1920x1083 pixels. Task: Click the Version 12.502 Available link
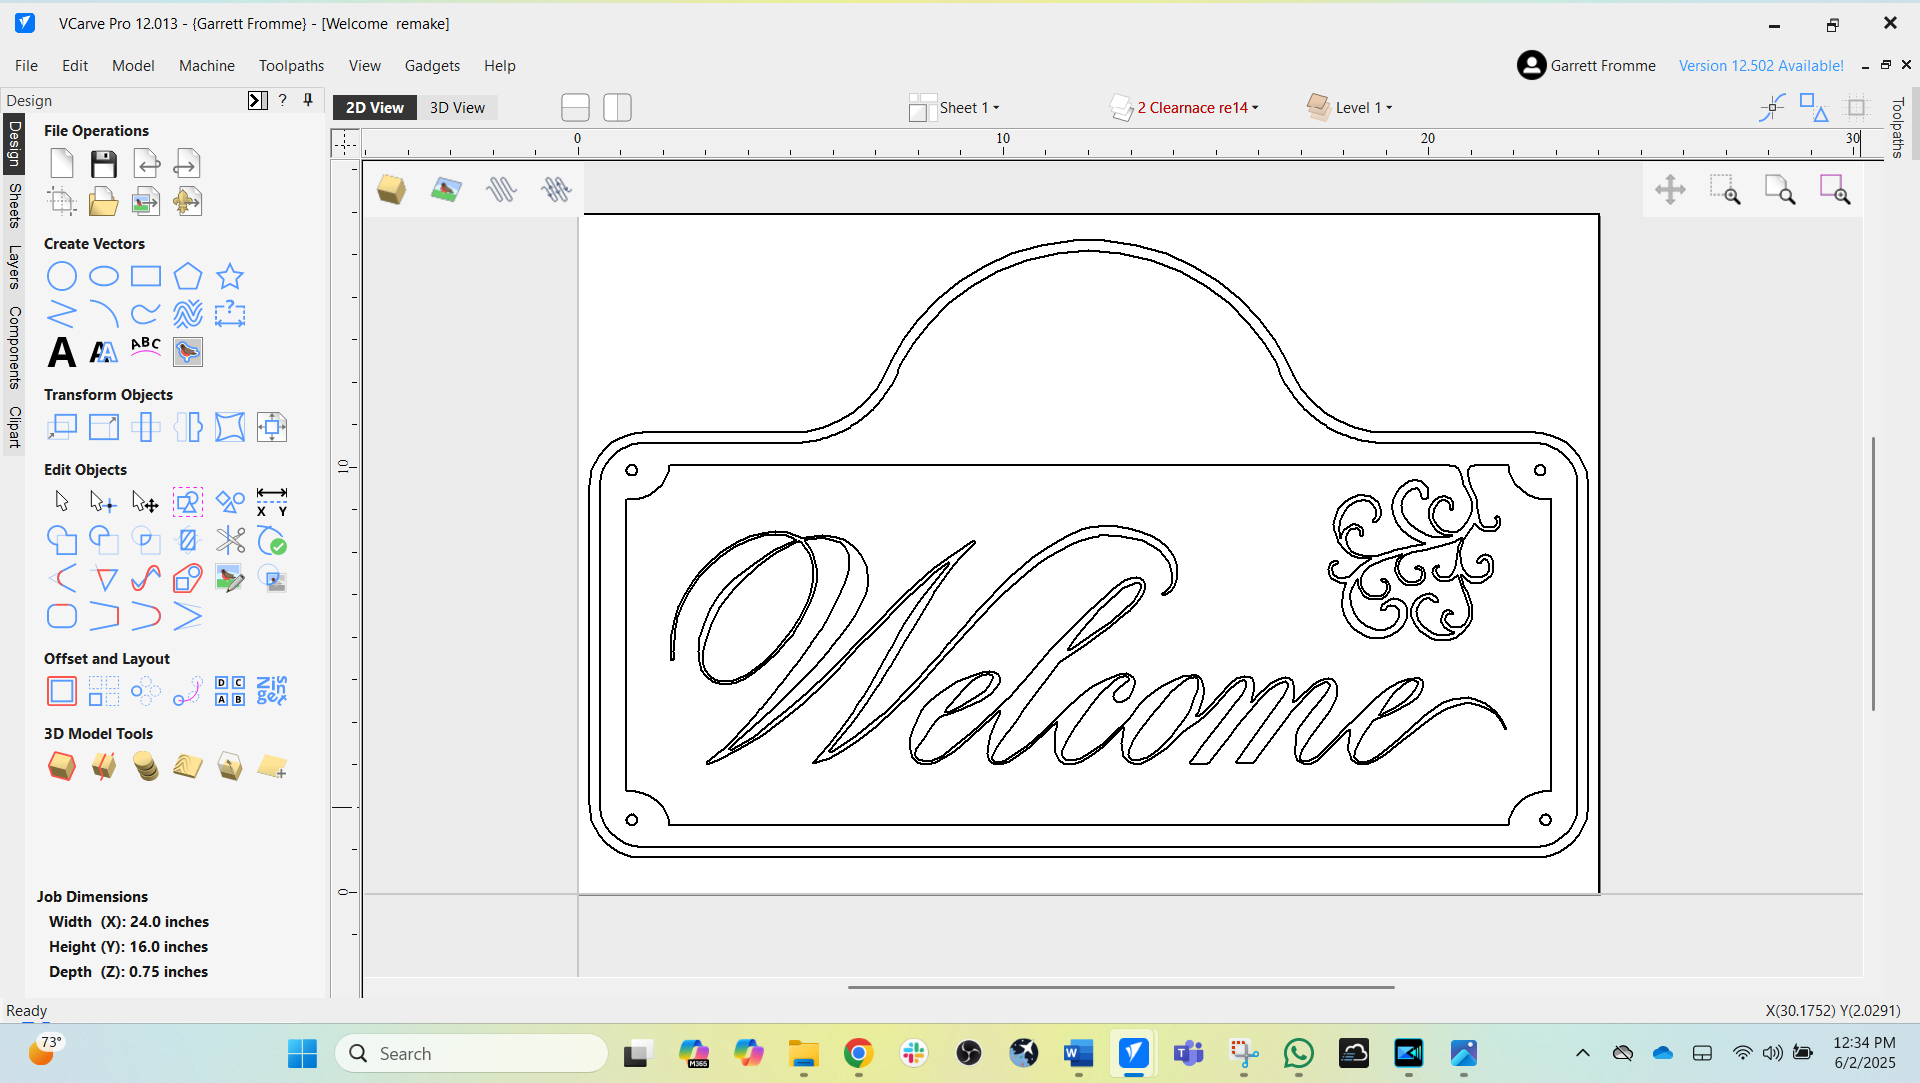[x=1761, y=66]
